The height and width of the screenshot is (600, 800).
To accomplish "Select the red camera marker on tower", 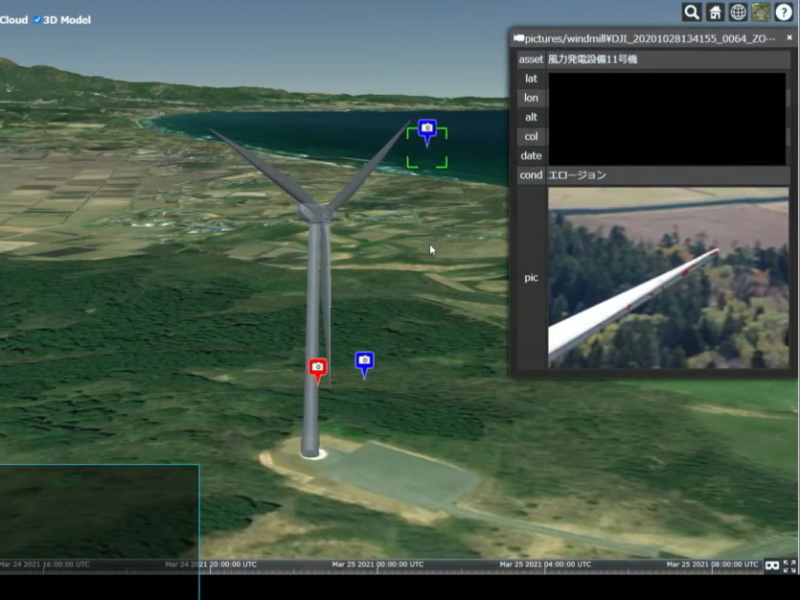I will click(318, 369).
